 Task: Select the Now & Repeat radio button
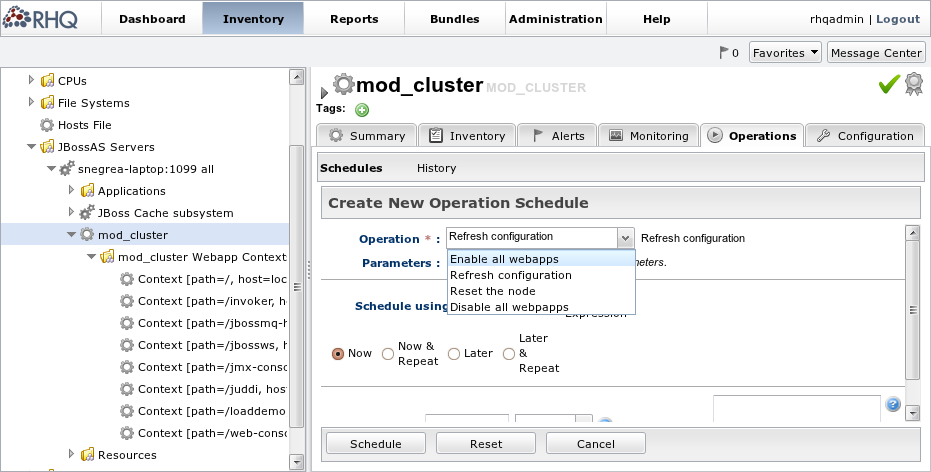pyautogui.click(x=388, y=354)
